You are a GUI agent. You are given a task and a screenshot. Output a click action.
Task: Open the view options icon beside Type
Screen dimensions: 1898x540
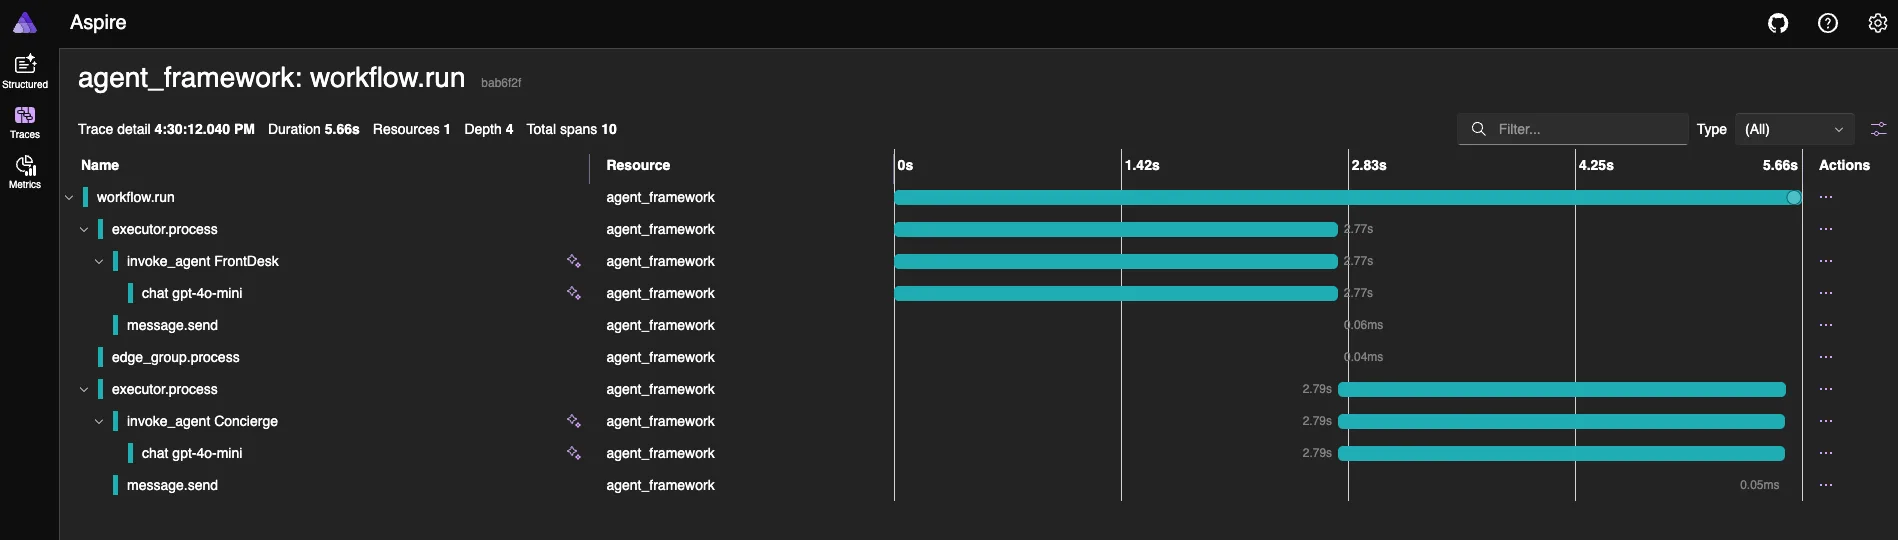tap(1879, 129)
